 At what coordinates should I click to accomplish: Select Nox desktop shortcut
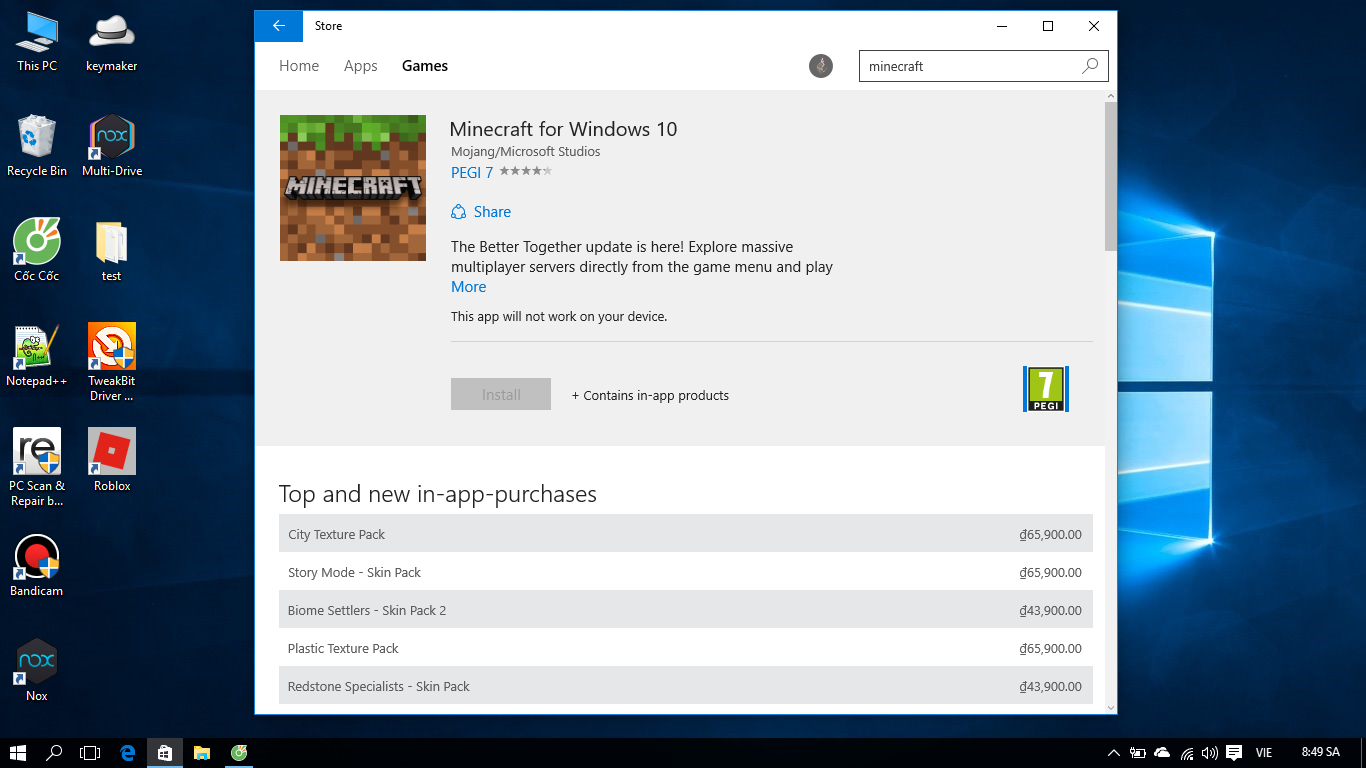(x=37, y=672)
